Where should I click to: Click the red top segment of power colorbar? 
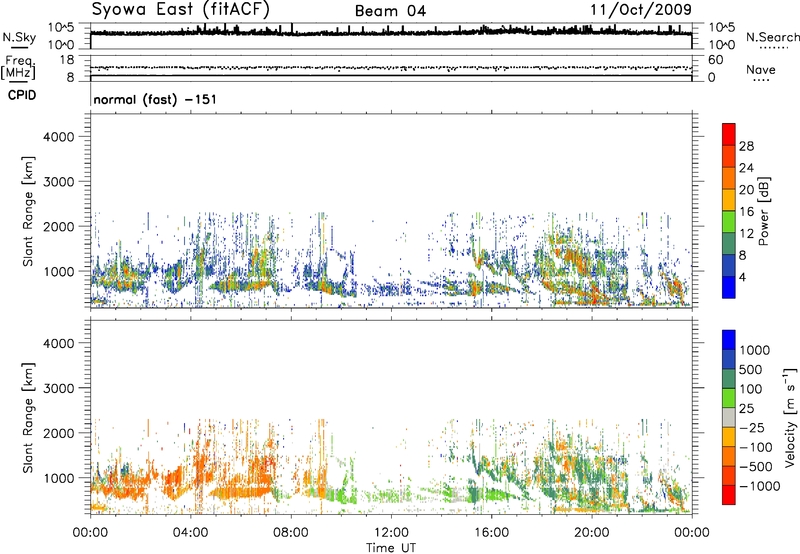(x=729, y=134)
